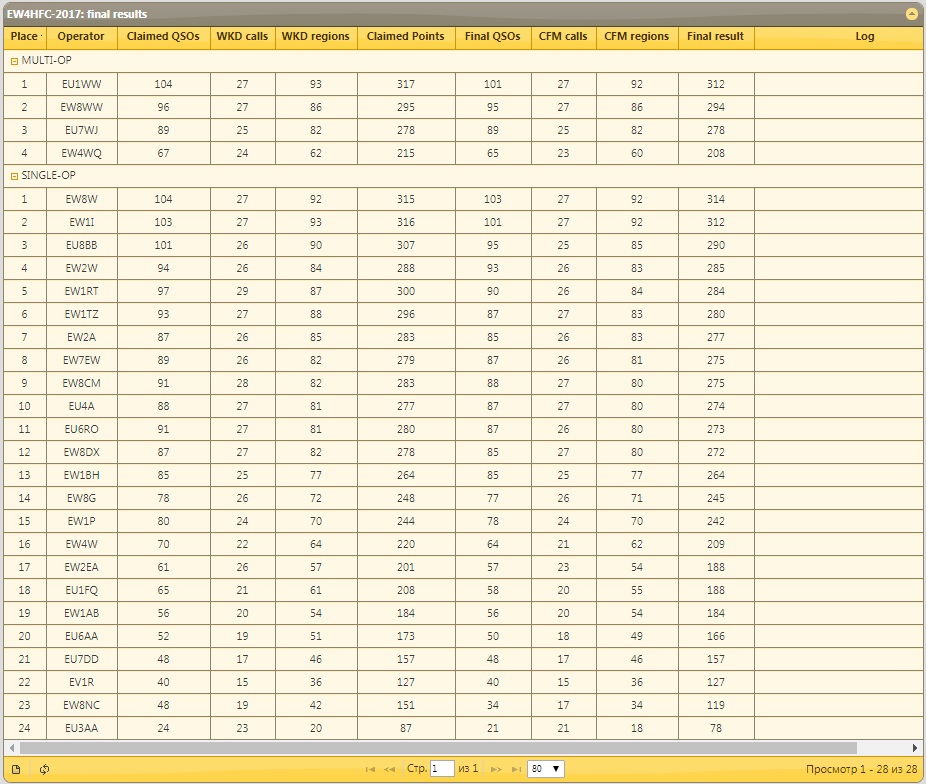
Task: Sort by Operator column header
Action: (81, 37)
